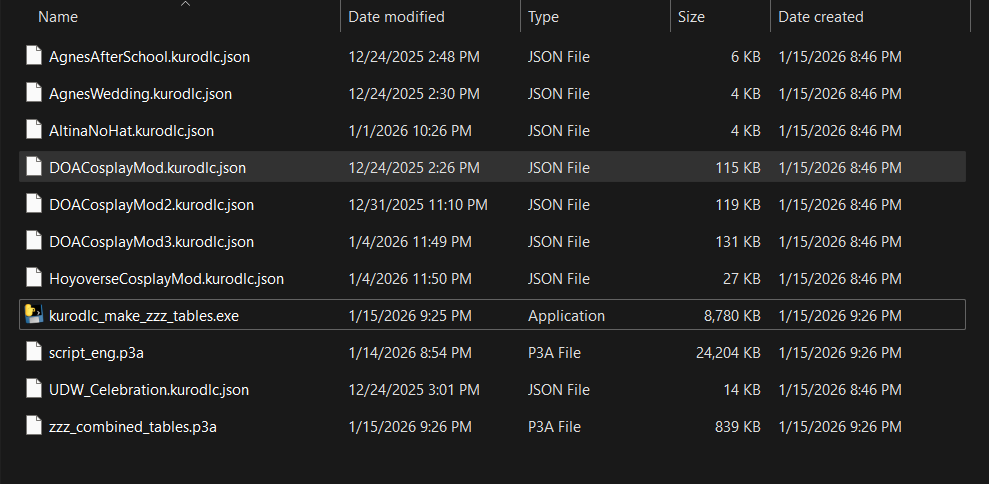Click the 1/14/2026 8:54 PM modified date
This screenshot has width=989, height=484.
pyautogui.click(x=410, y=353)
